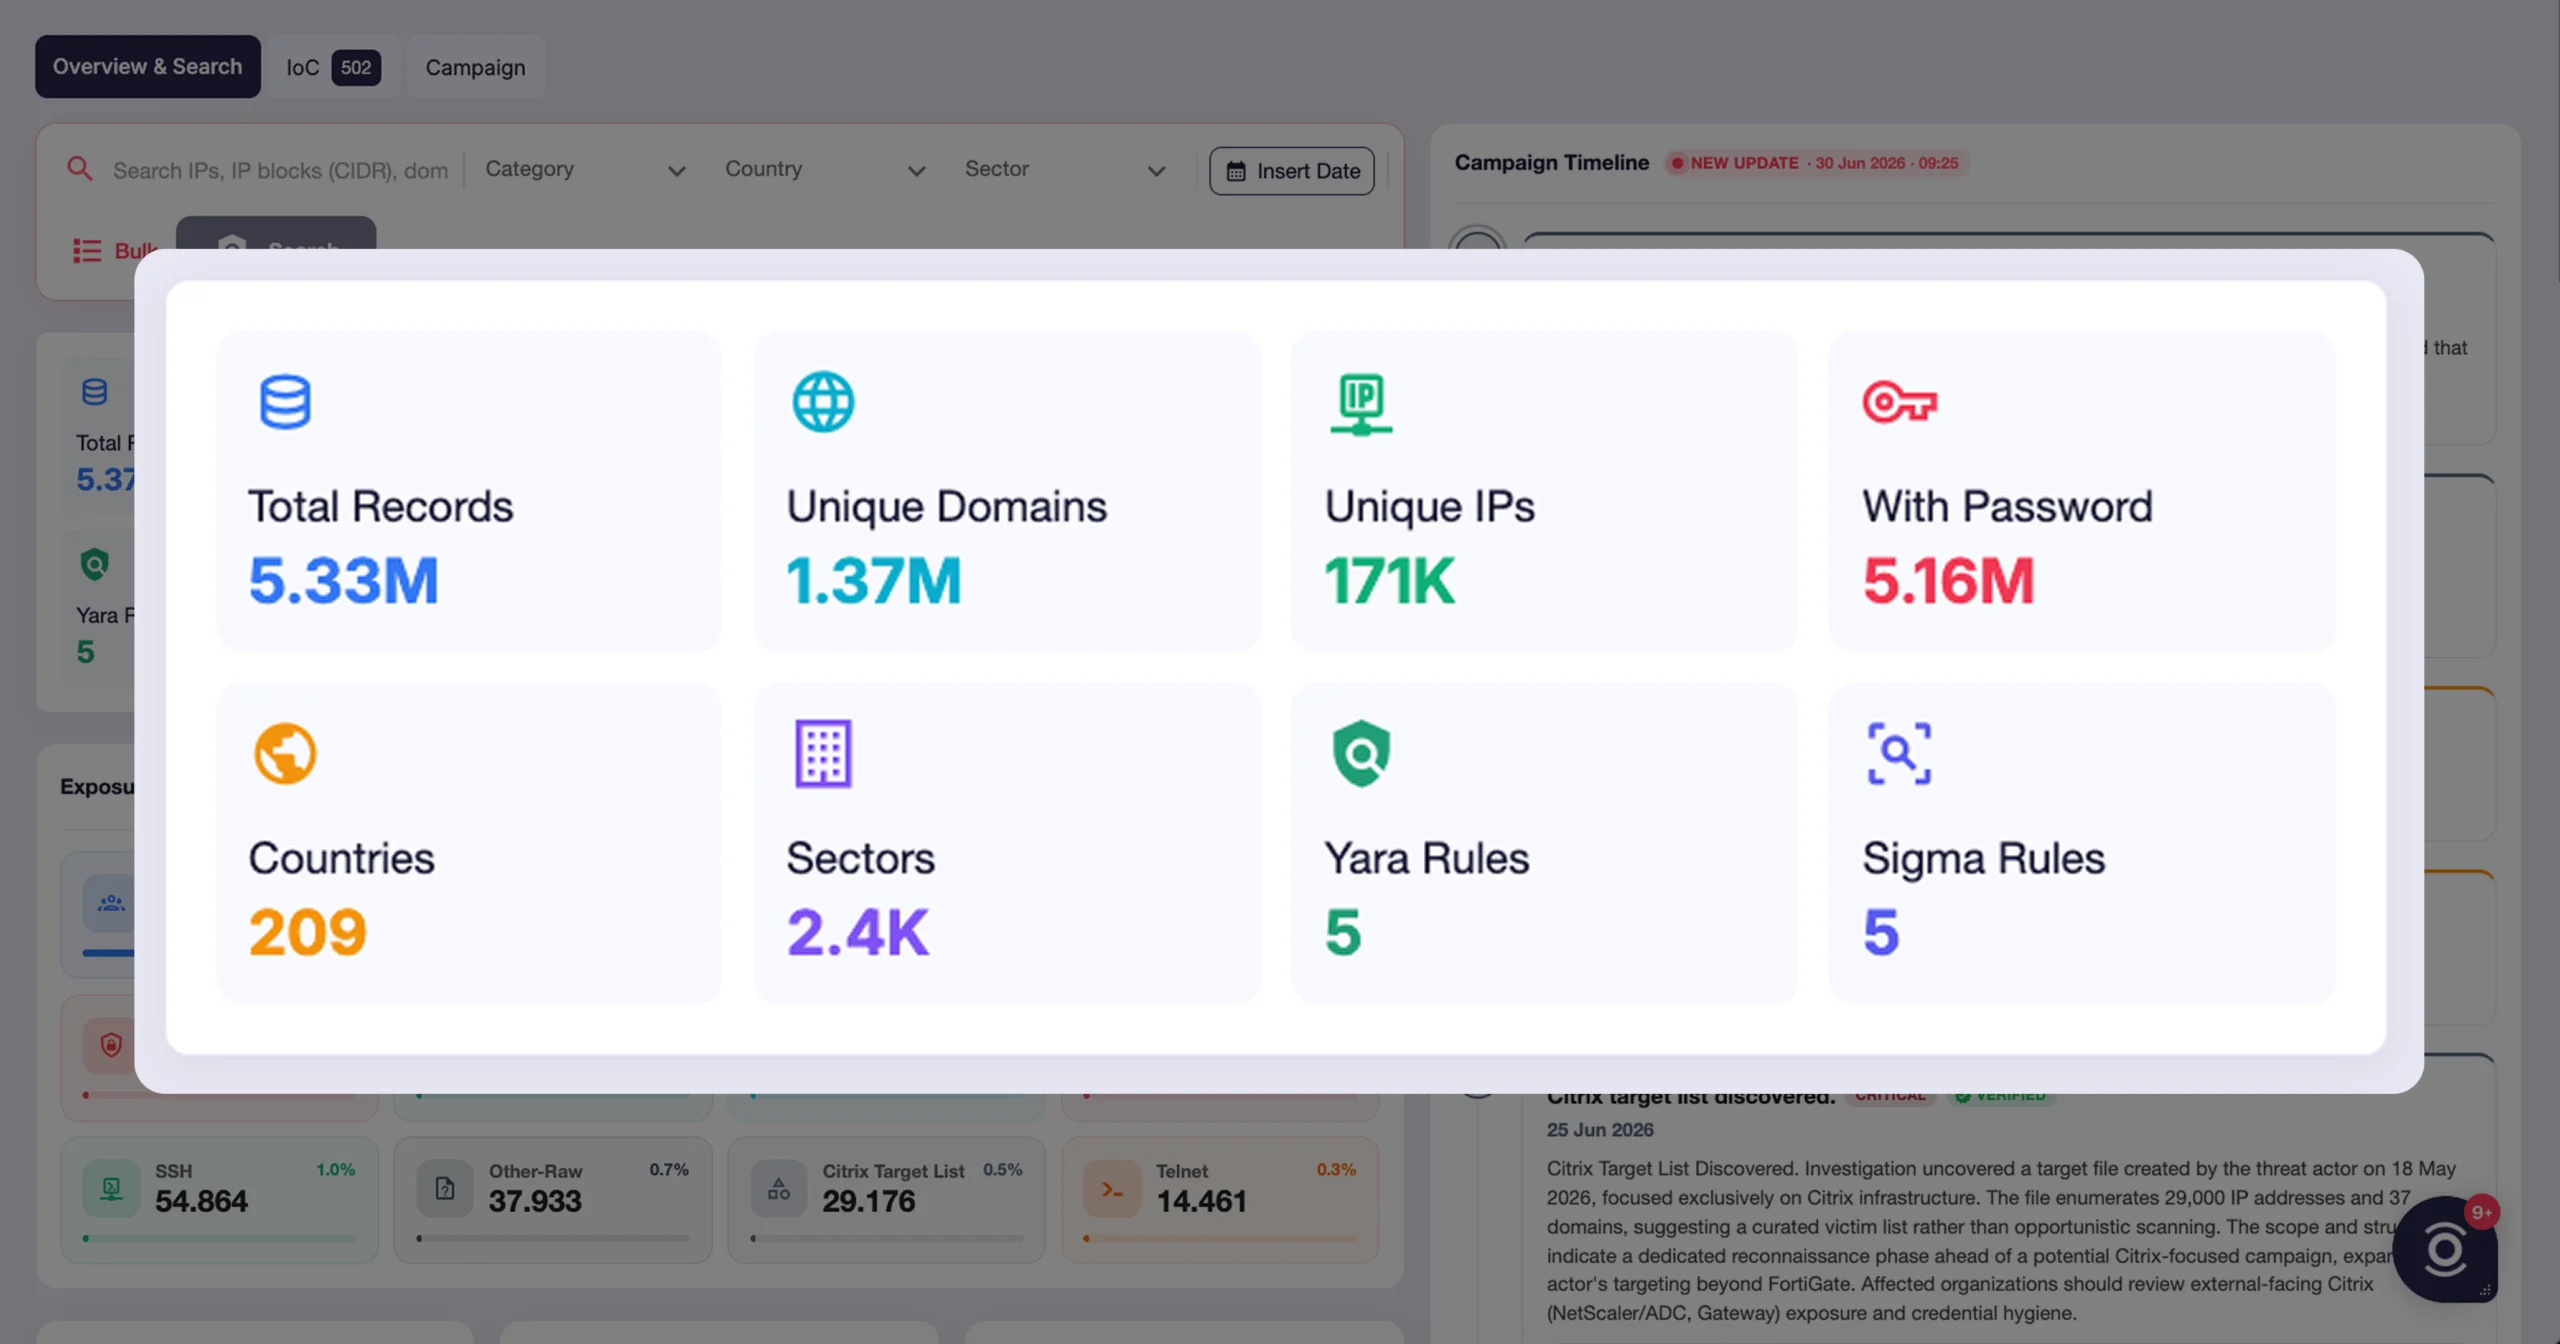This screenshot has height=1344, width=2560.
Task: Click the SSH card progress bar
Action: [219, 1239]
